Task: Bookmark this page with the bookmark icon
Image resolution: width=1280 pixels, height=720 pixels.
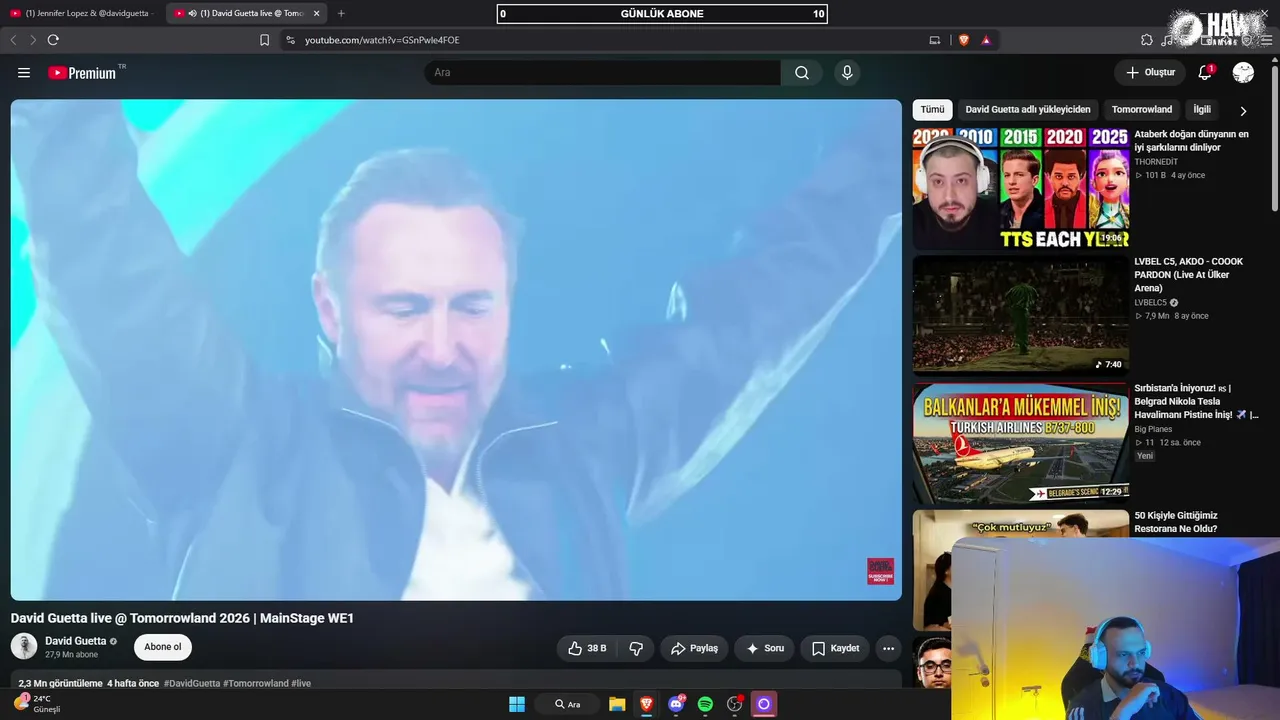Action: [x=264, y=40]
